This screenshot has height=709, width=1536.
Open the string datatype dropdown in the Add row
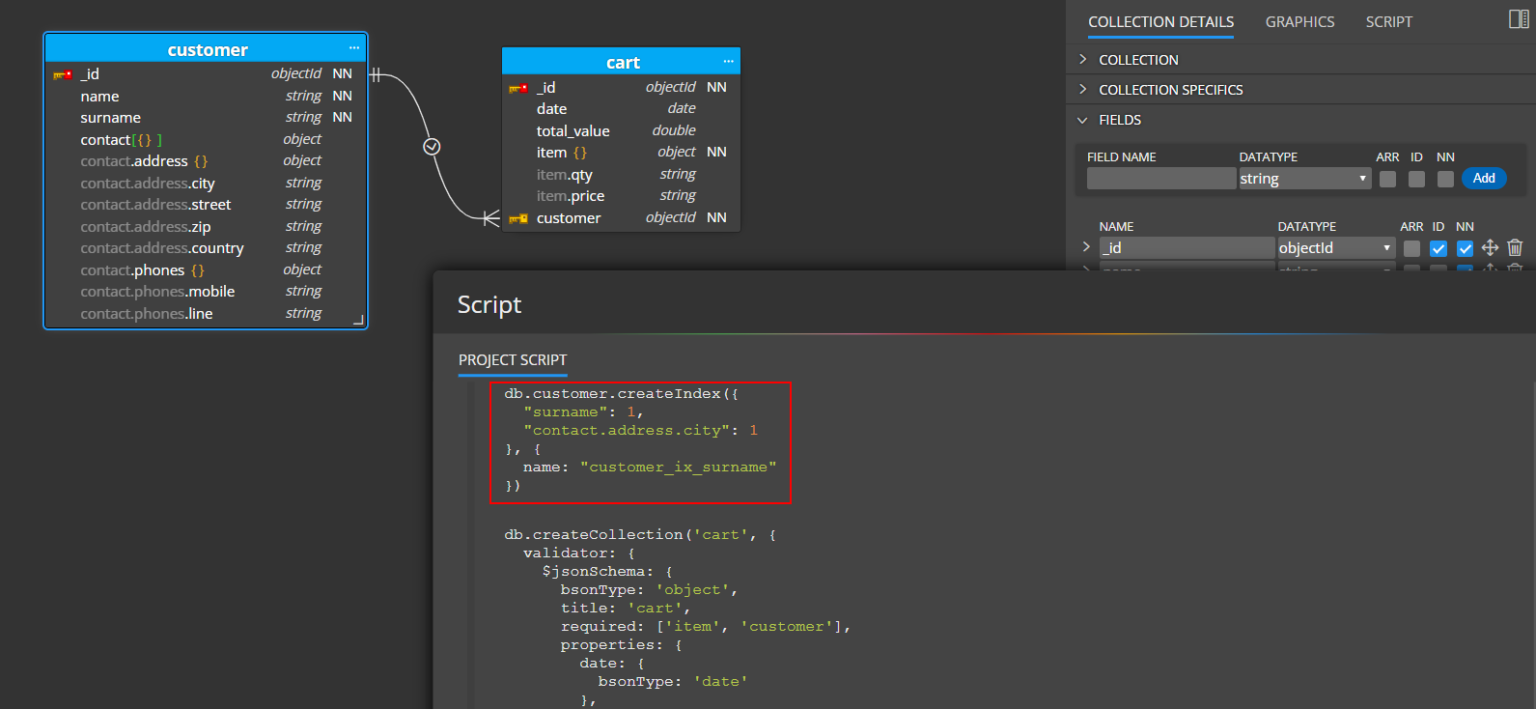tap(1304, 177)
